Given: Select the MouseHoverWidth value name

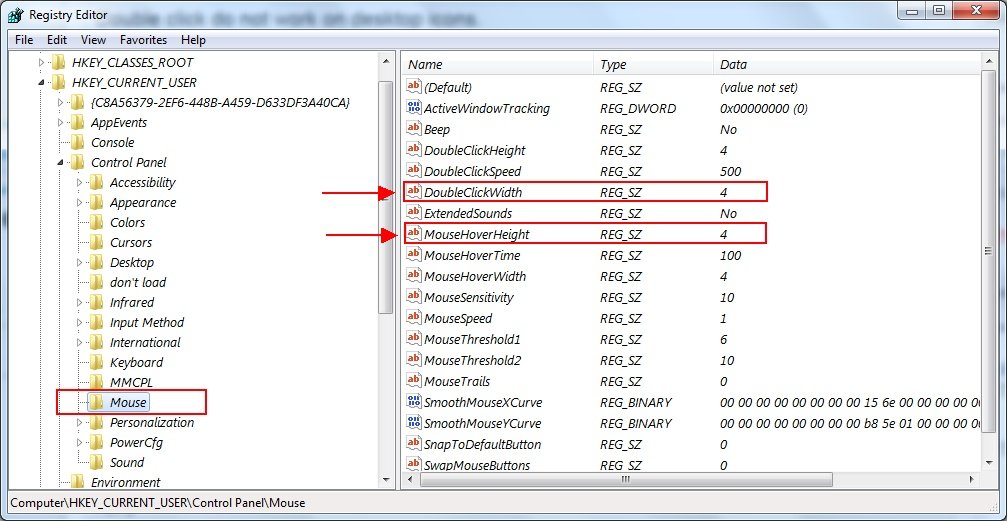Looking at the screenshot, I should (475, 276).
